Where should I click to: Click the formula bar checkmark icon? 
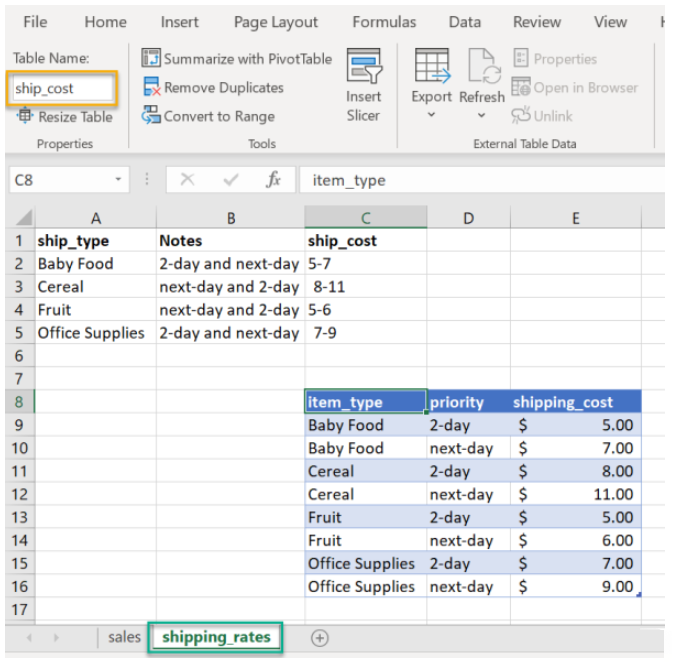[231, 179]
